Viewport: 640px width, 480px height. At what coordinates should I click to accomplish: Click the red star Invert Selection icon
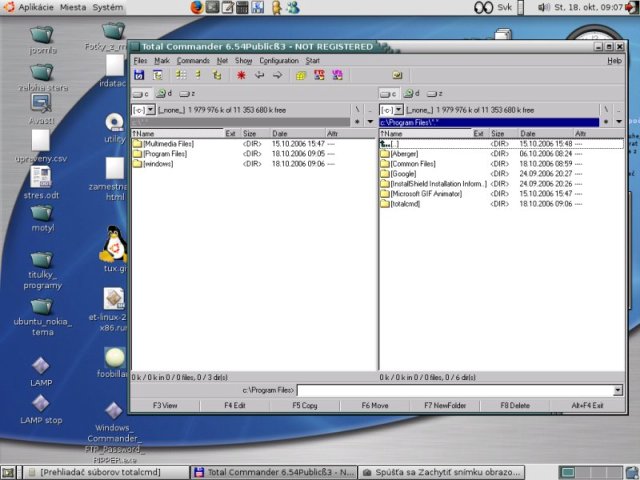pyautogui.click(x=242, y=75)
